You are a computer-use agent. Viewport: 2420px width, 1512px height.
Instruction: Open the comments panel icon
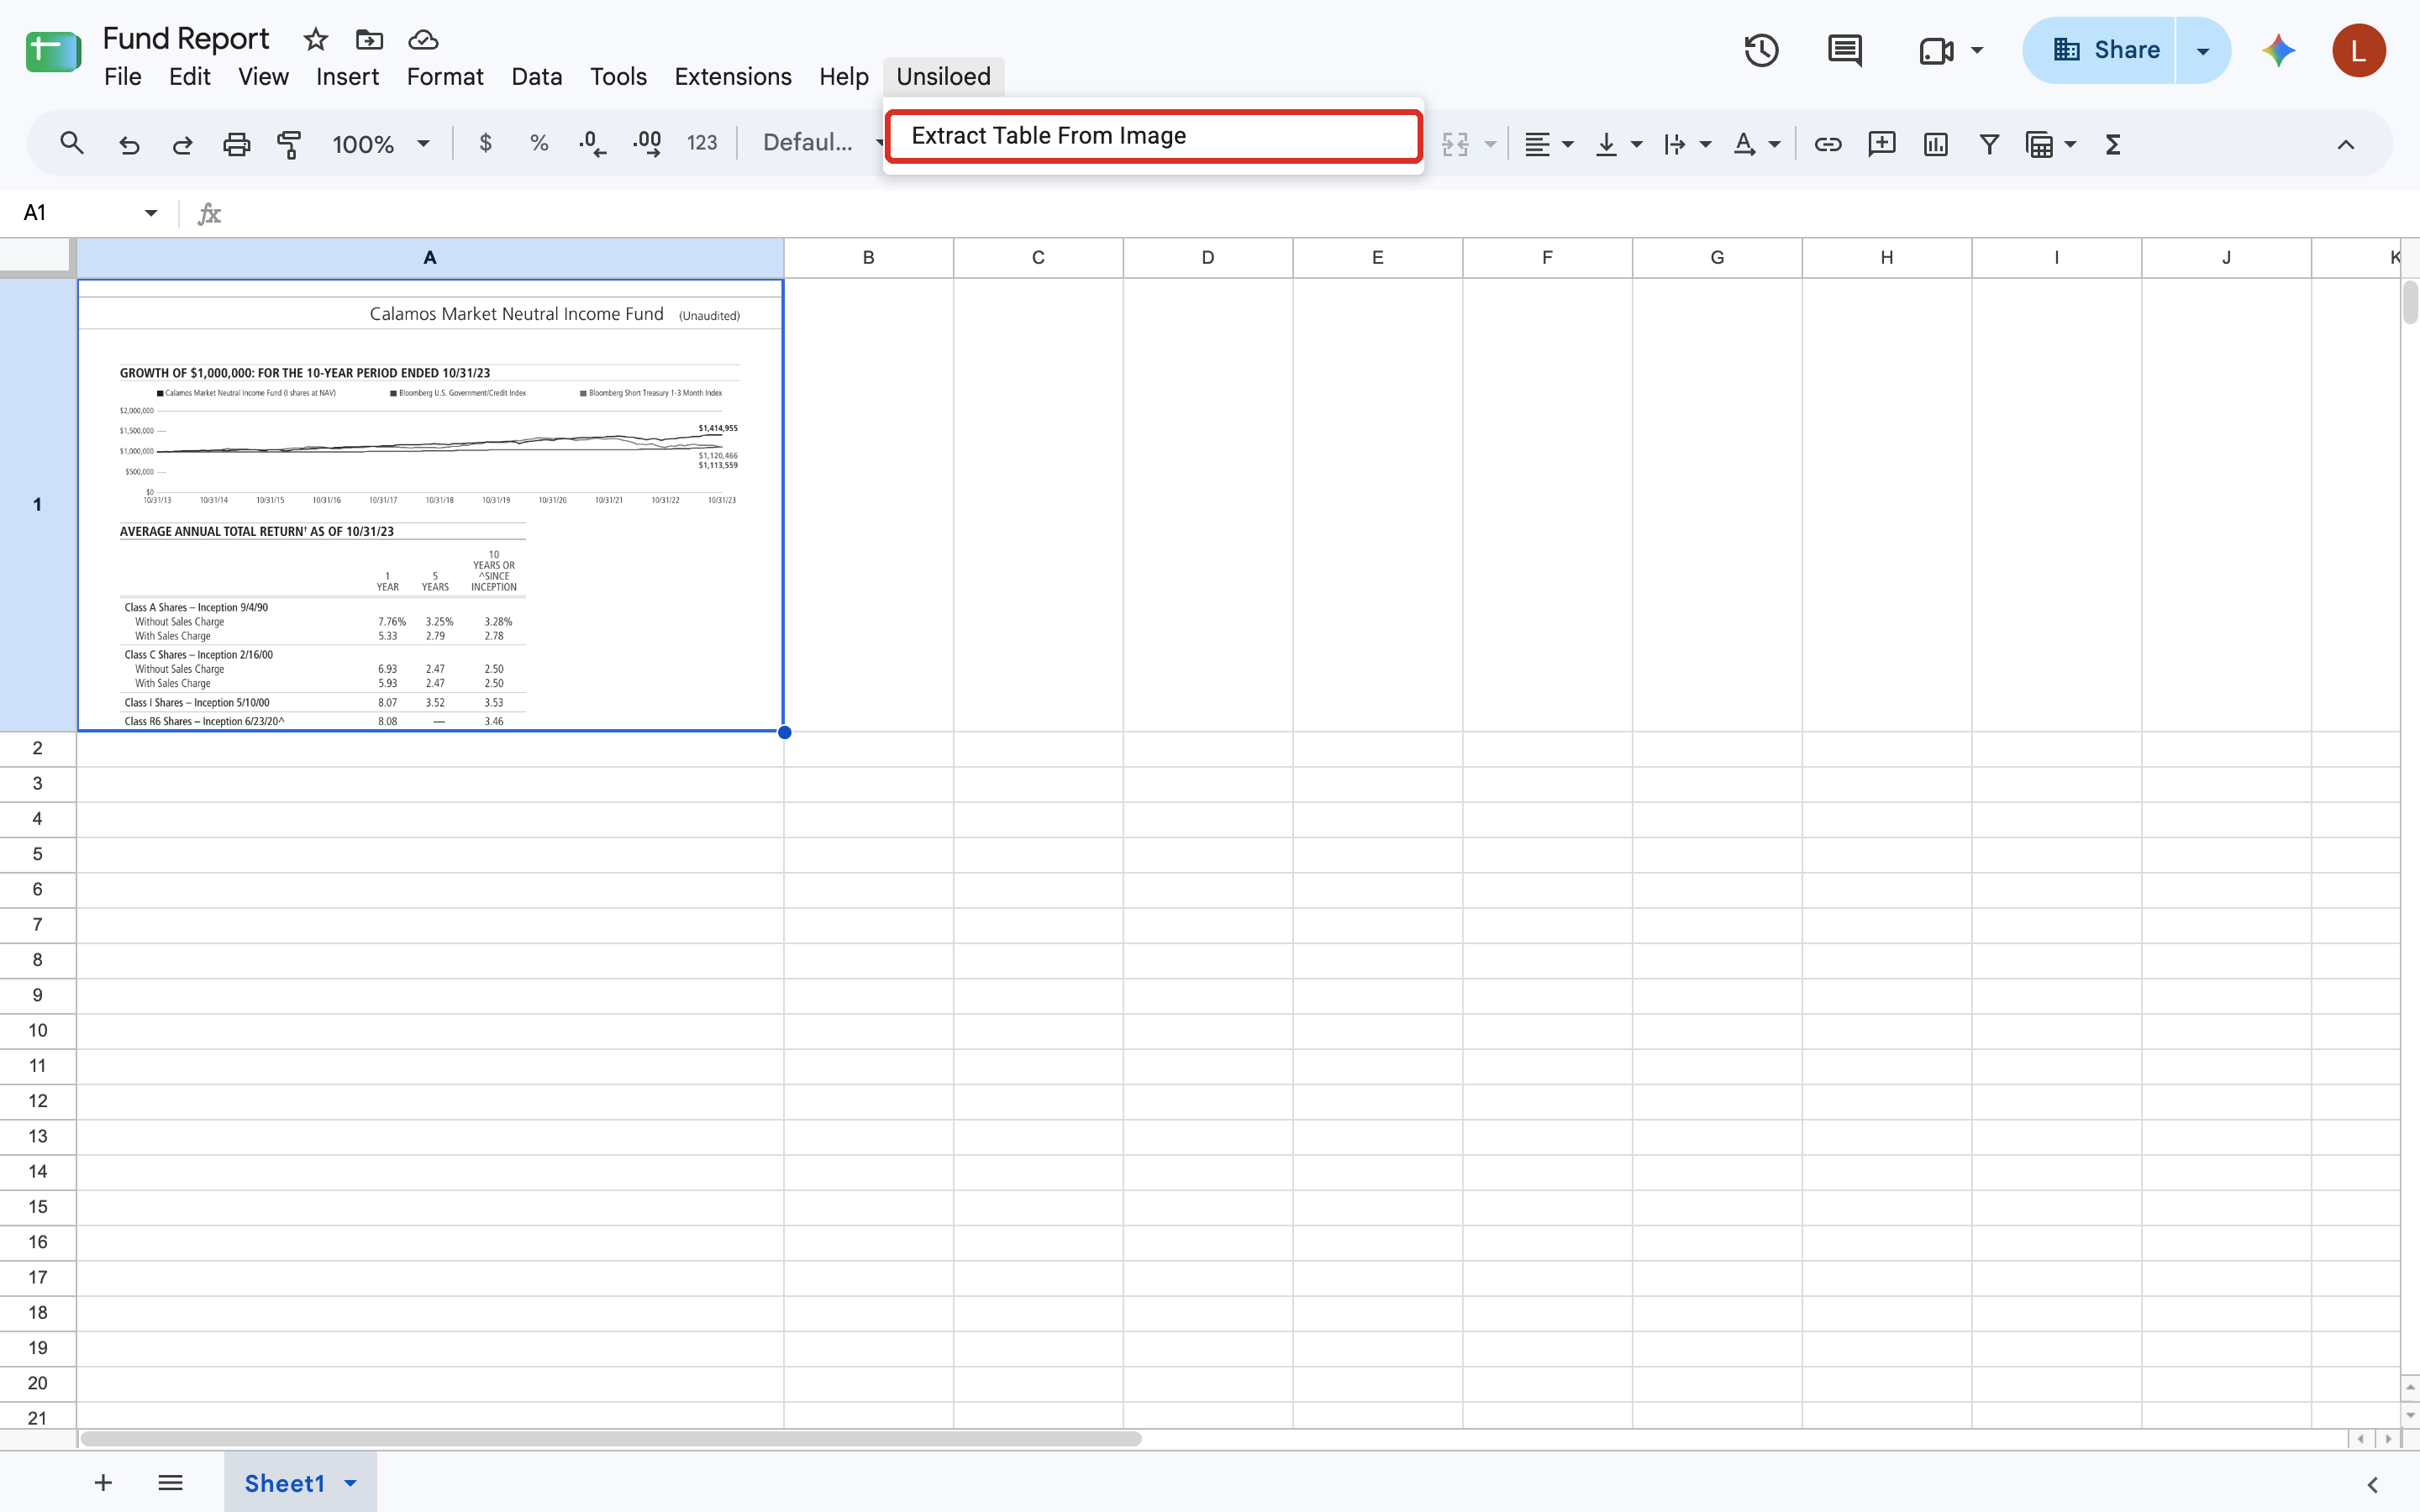click(1845, 50)
